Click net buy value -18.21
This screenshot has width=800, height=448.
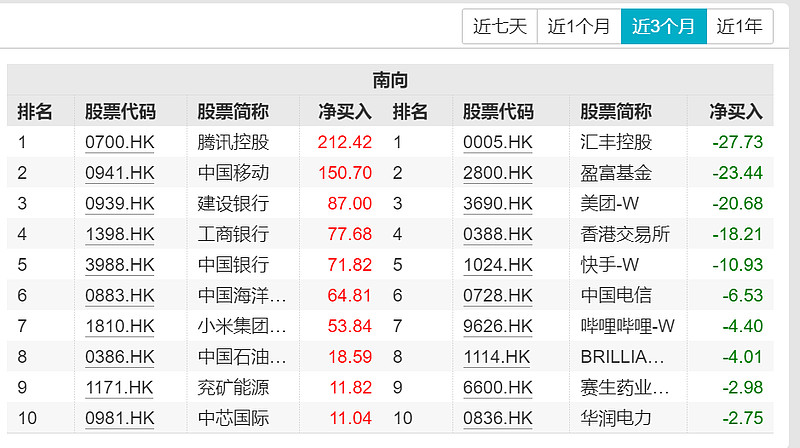click(x=738, y=234)
